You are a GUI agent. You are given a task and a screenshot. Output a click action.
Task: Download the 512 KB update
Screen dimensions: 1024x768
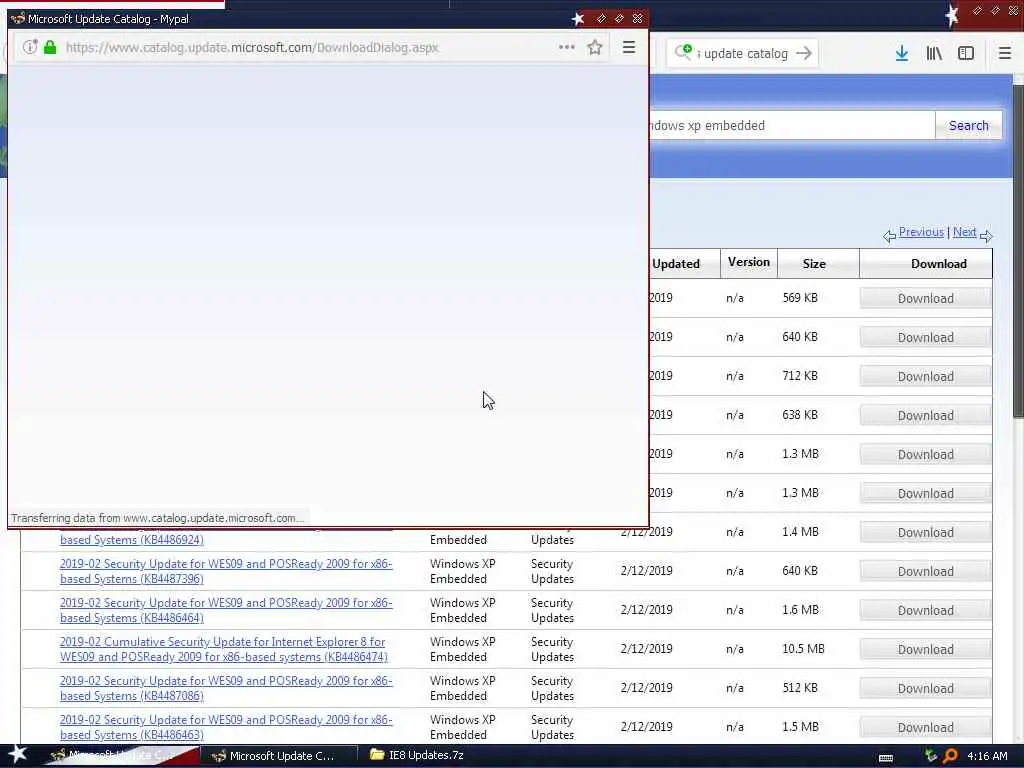tap(925, 688)
